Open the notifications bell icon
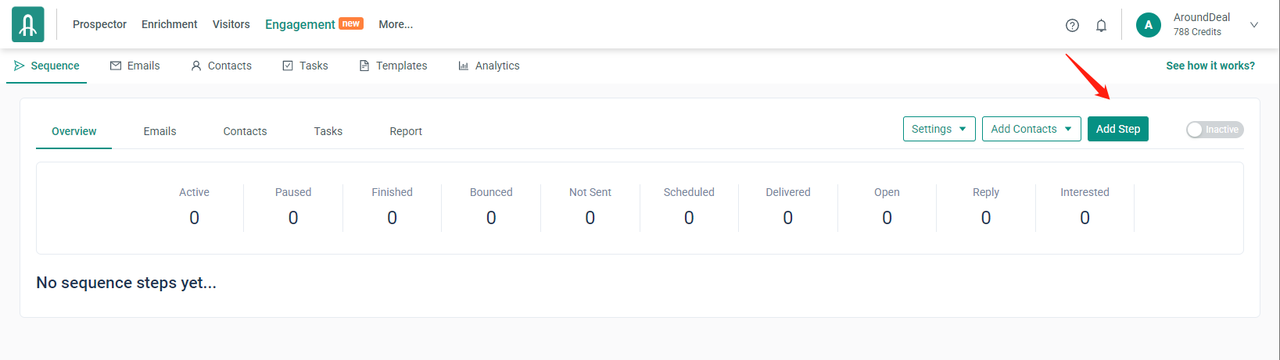Image resolution: width=1280 pixels, height=360 pixels. [1101, 25]
